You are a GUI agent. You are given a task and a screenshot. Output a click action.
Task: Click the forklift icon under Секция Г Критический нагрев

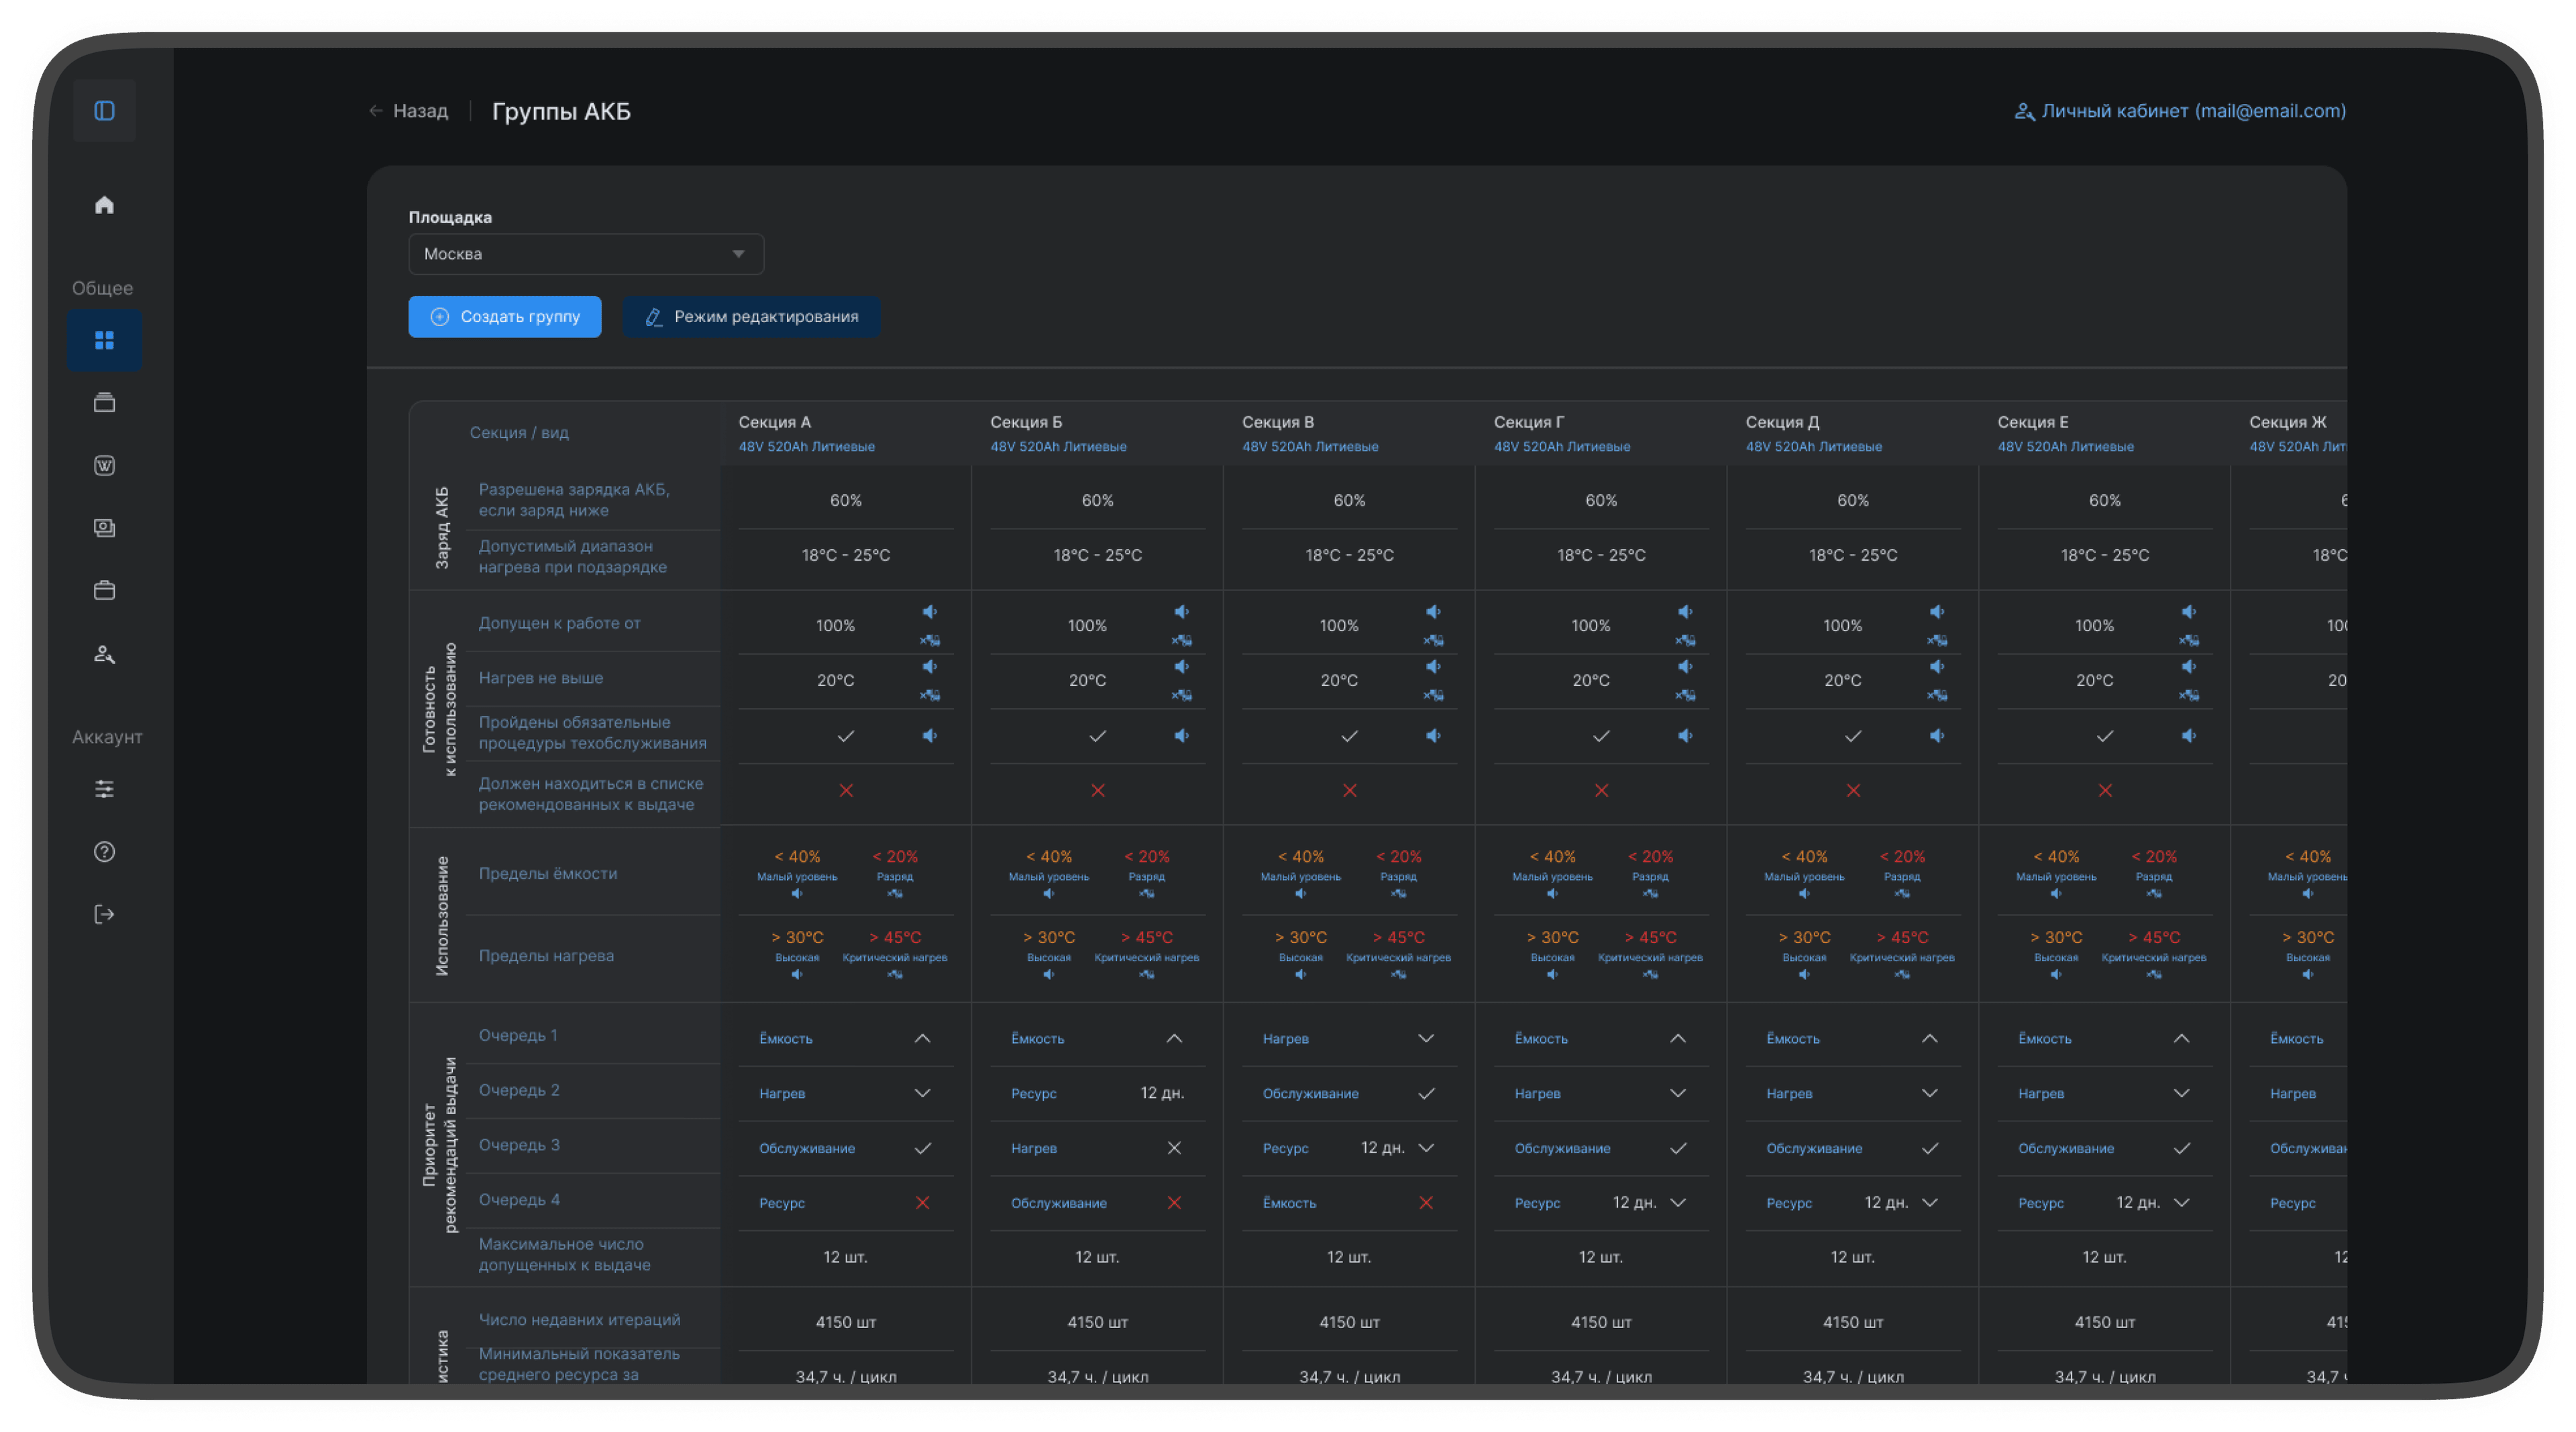(x=1650, y=975)
